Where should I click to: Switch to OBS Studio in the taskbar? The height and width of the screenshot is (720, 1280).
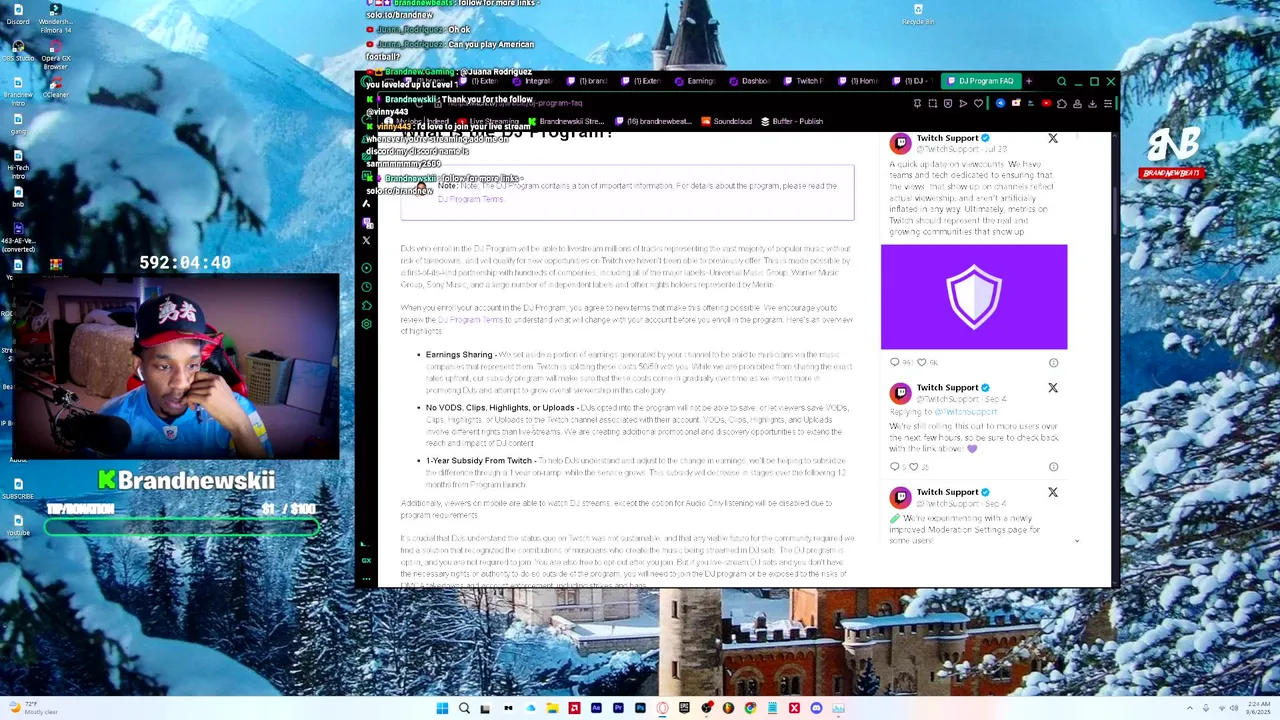tap(706, 708)
